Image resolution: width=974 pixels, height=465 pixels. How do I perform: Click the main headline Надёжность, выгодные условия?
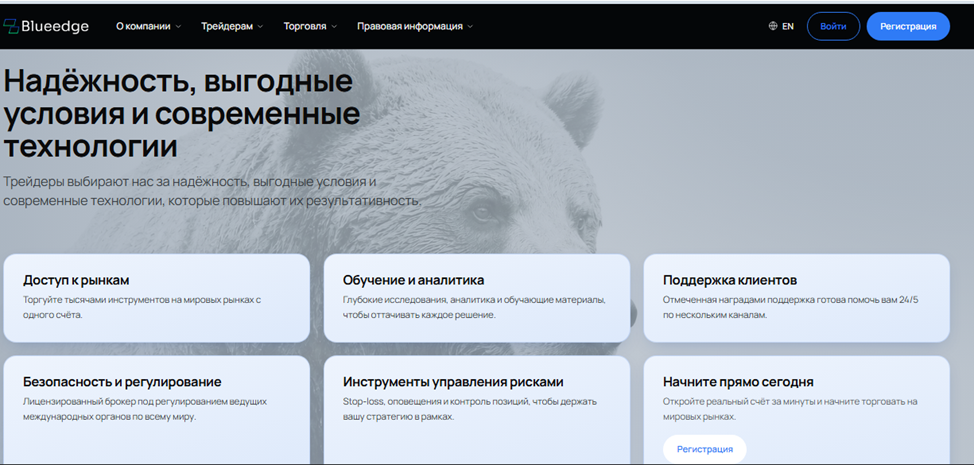coord(181,114)
